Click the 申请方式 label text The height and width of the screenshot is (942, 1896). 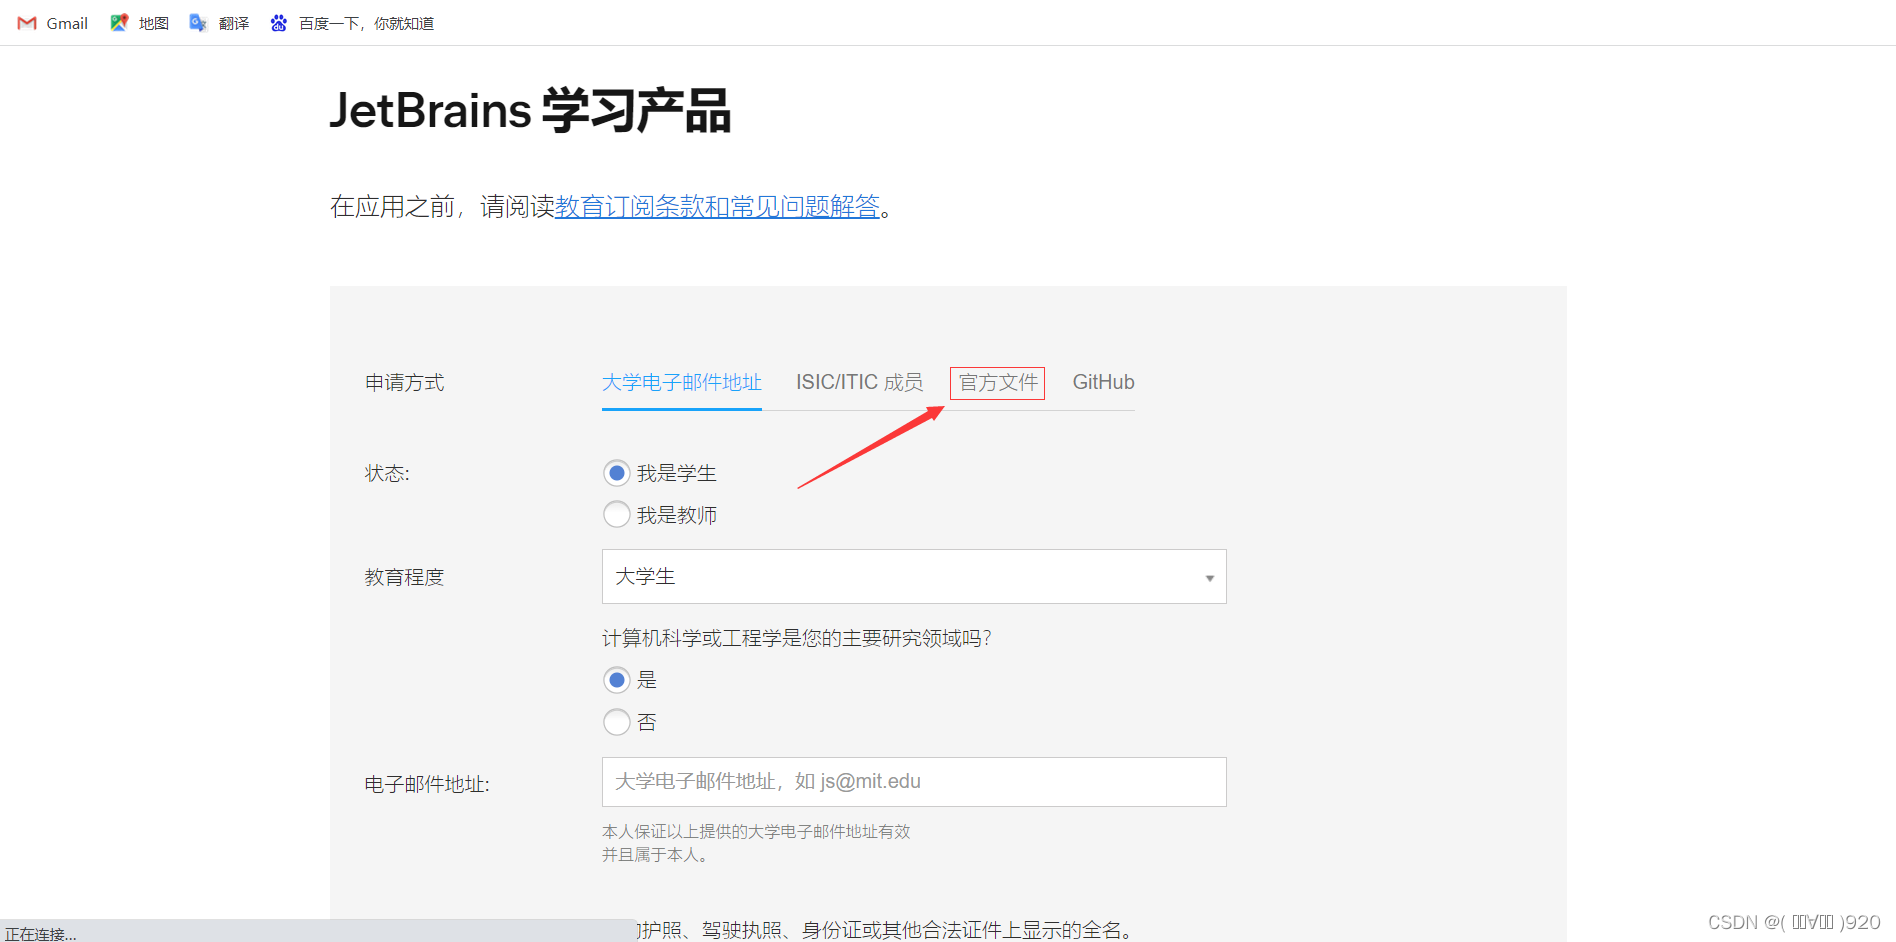click(x=404, y=383)
